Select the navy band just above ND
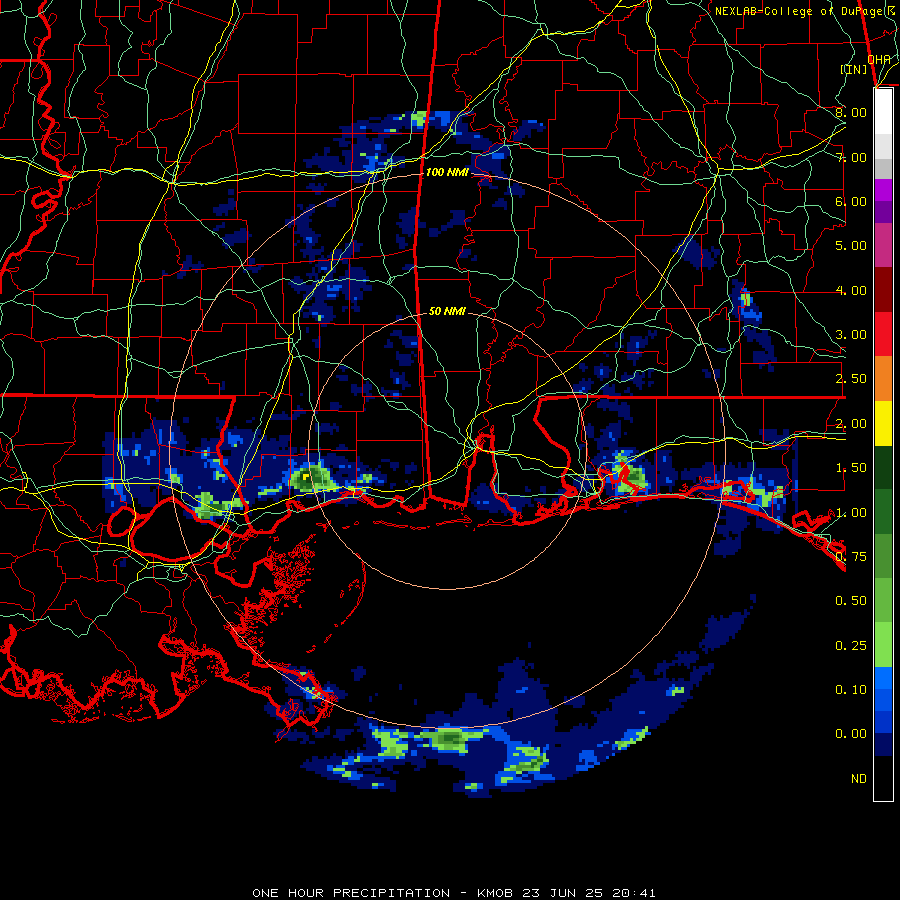 point(883,745)
